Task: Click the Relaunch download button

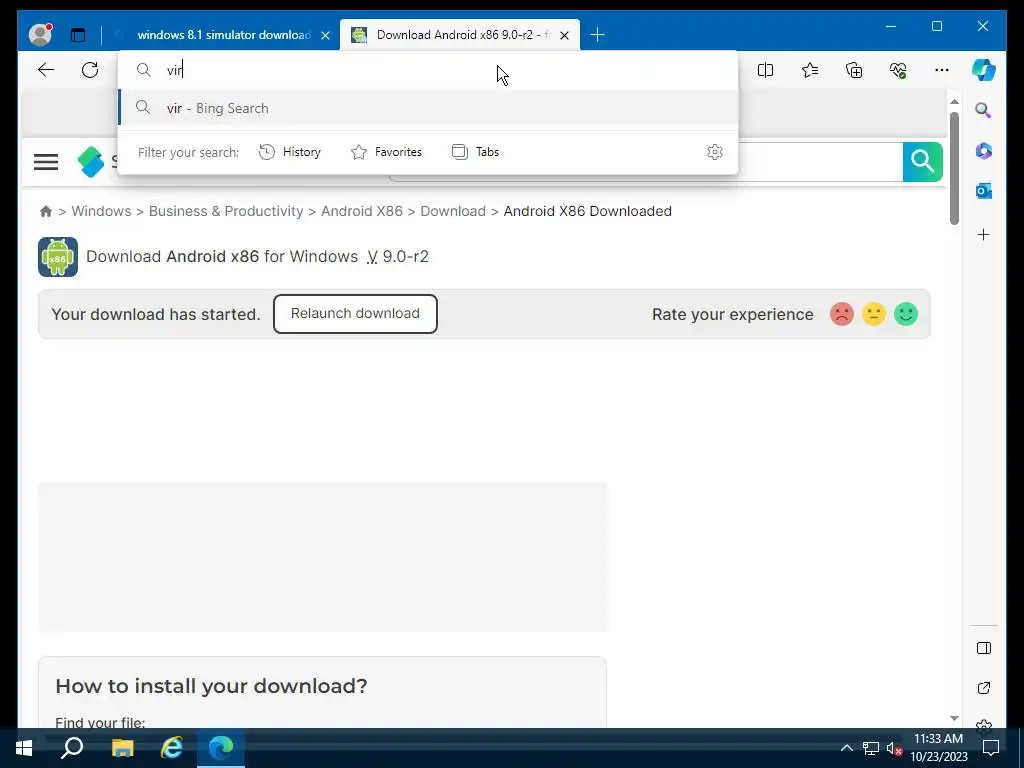Action: (355, 313)
